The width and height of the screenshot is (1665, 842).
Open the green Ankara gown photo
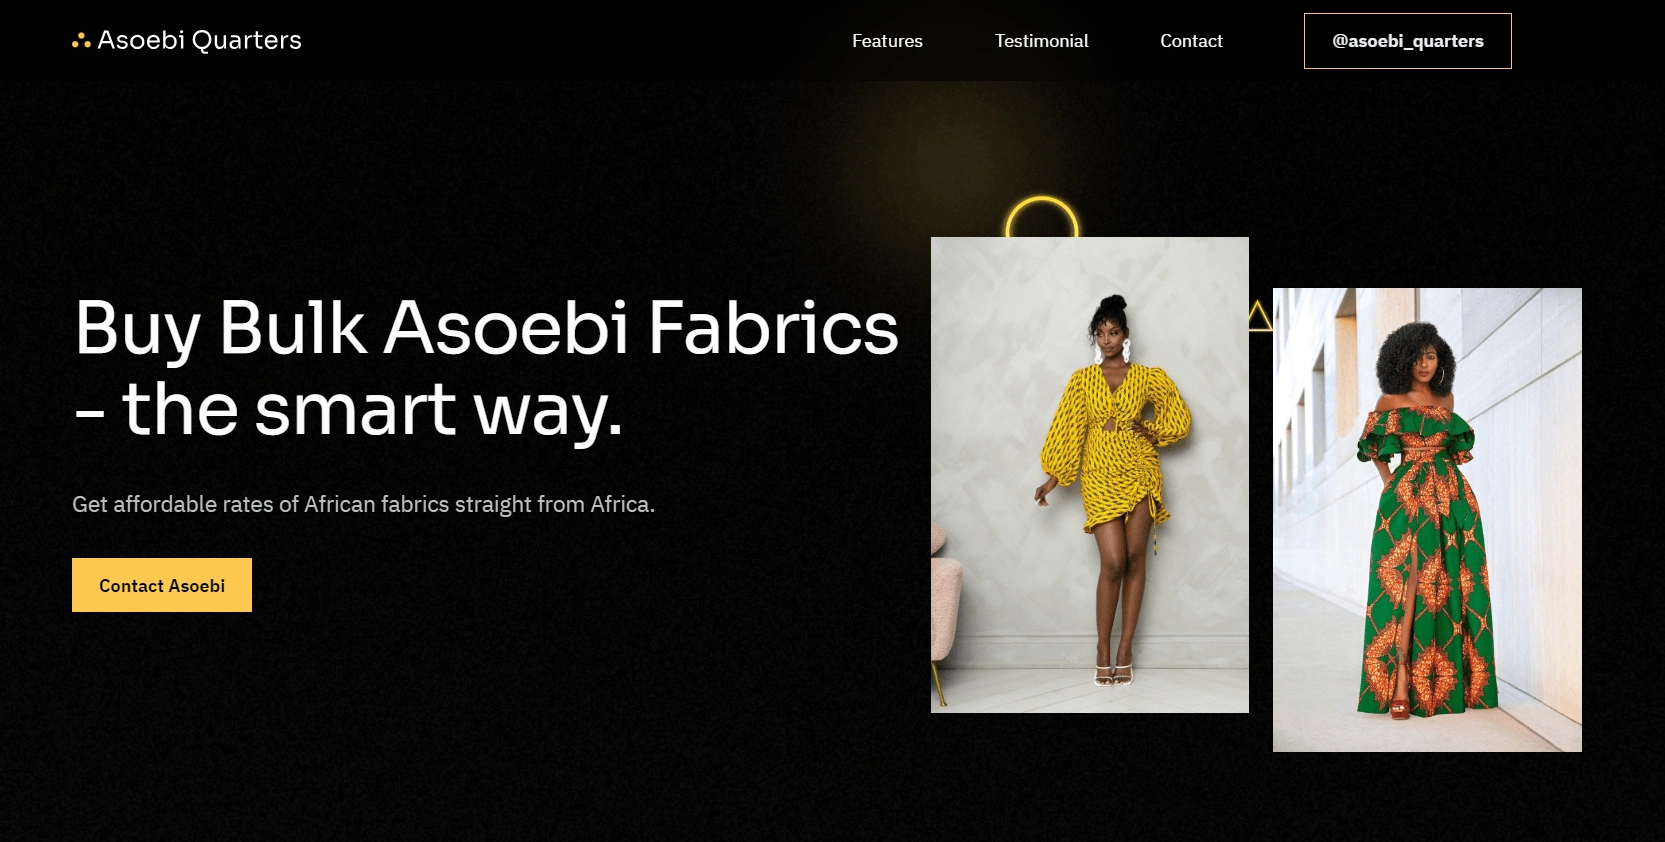pos(1427,520)
